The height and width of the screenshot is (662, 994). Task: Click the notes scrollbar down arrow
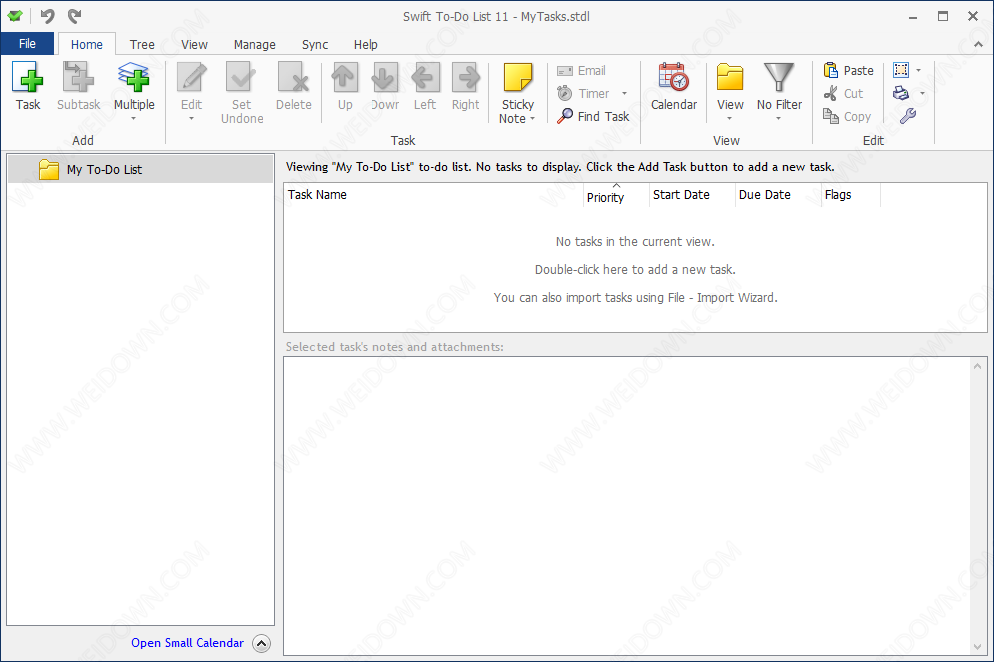(x=977, y=646)
